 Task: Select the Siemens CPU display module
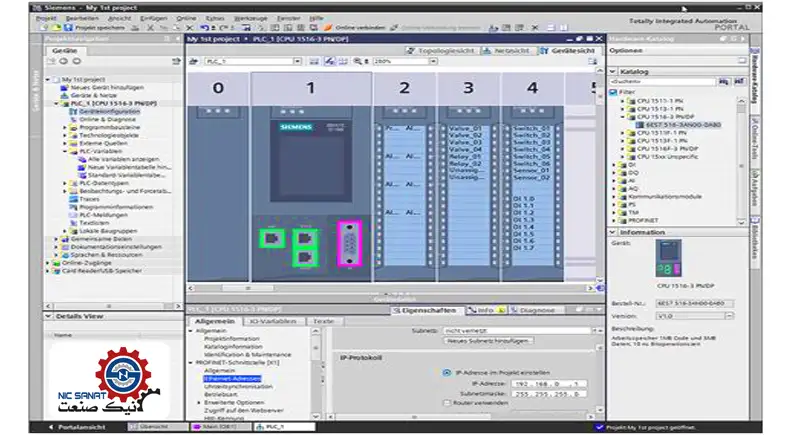tap(311, 161)
